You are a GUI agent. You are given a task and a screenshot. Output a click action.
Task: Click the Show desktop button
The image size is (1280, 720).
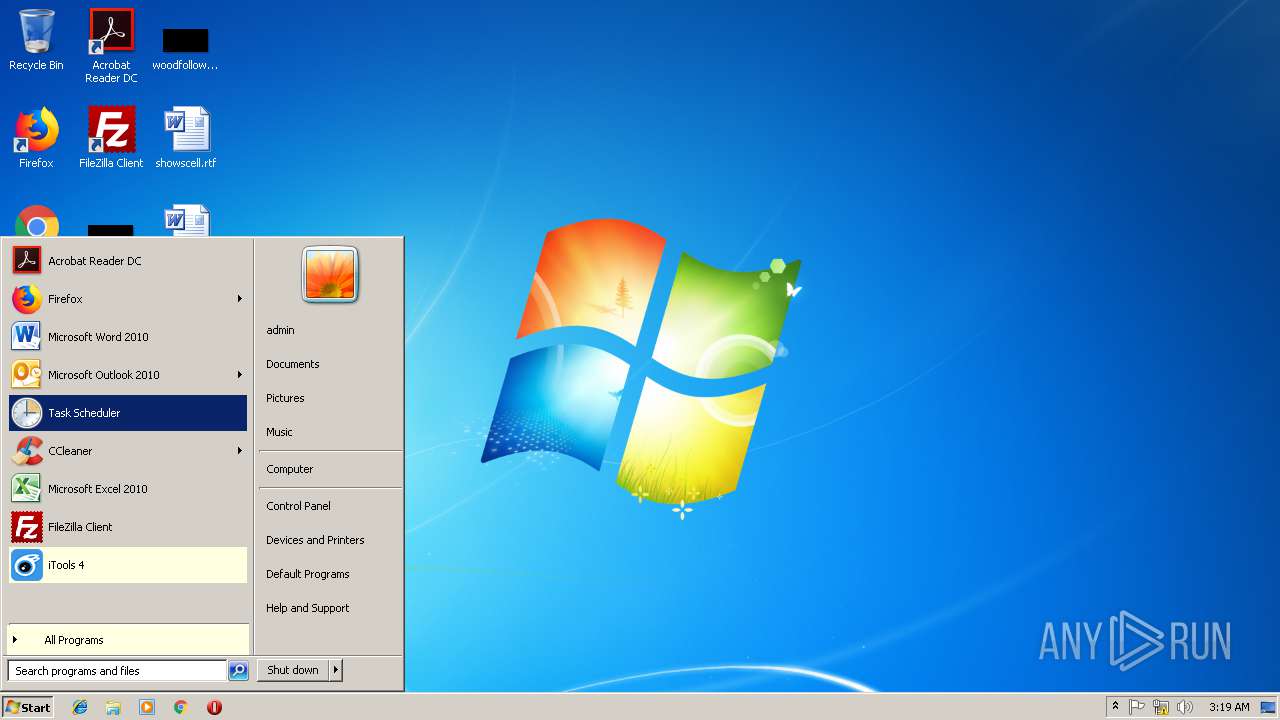pyautogui.click(x=1268, y=707)
